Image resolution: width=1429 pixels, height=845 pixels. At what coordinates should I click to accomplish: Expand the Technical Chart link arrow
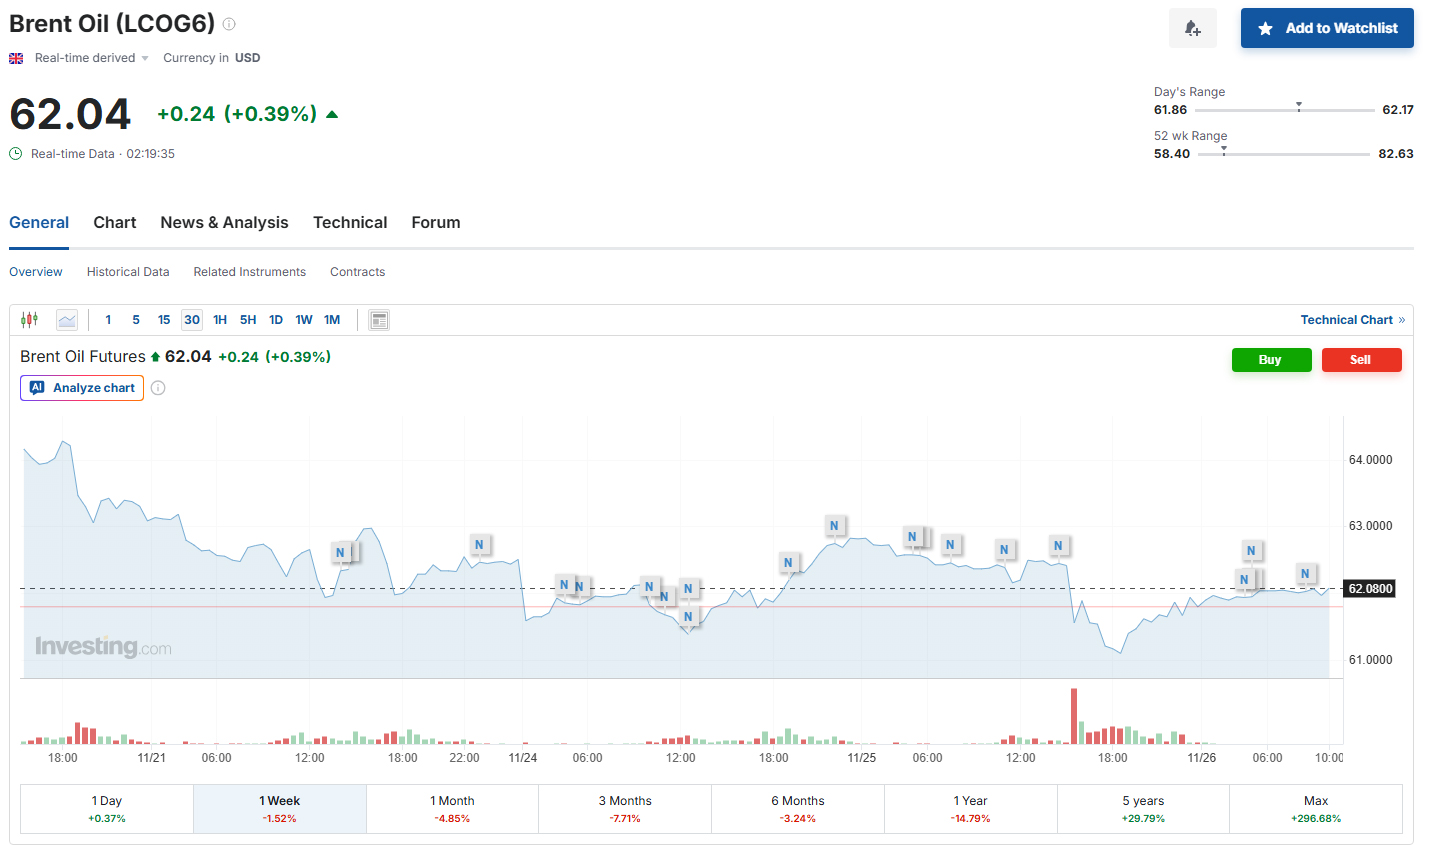coord(1402,320)
